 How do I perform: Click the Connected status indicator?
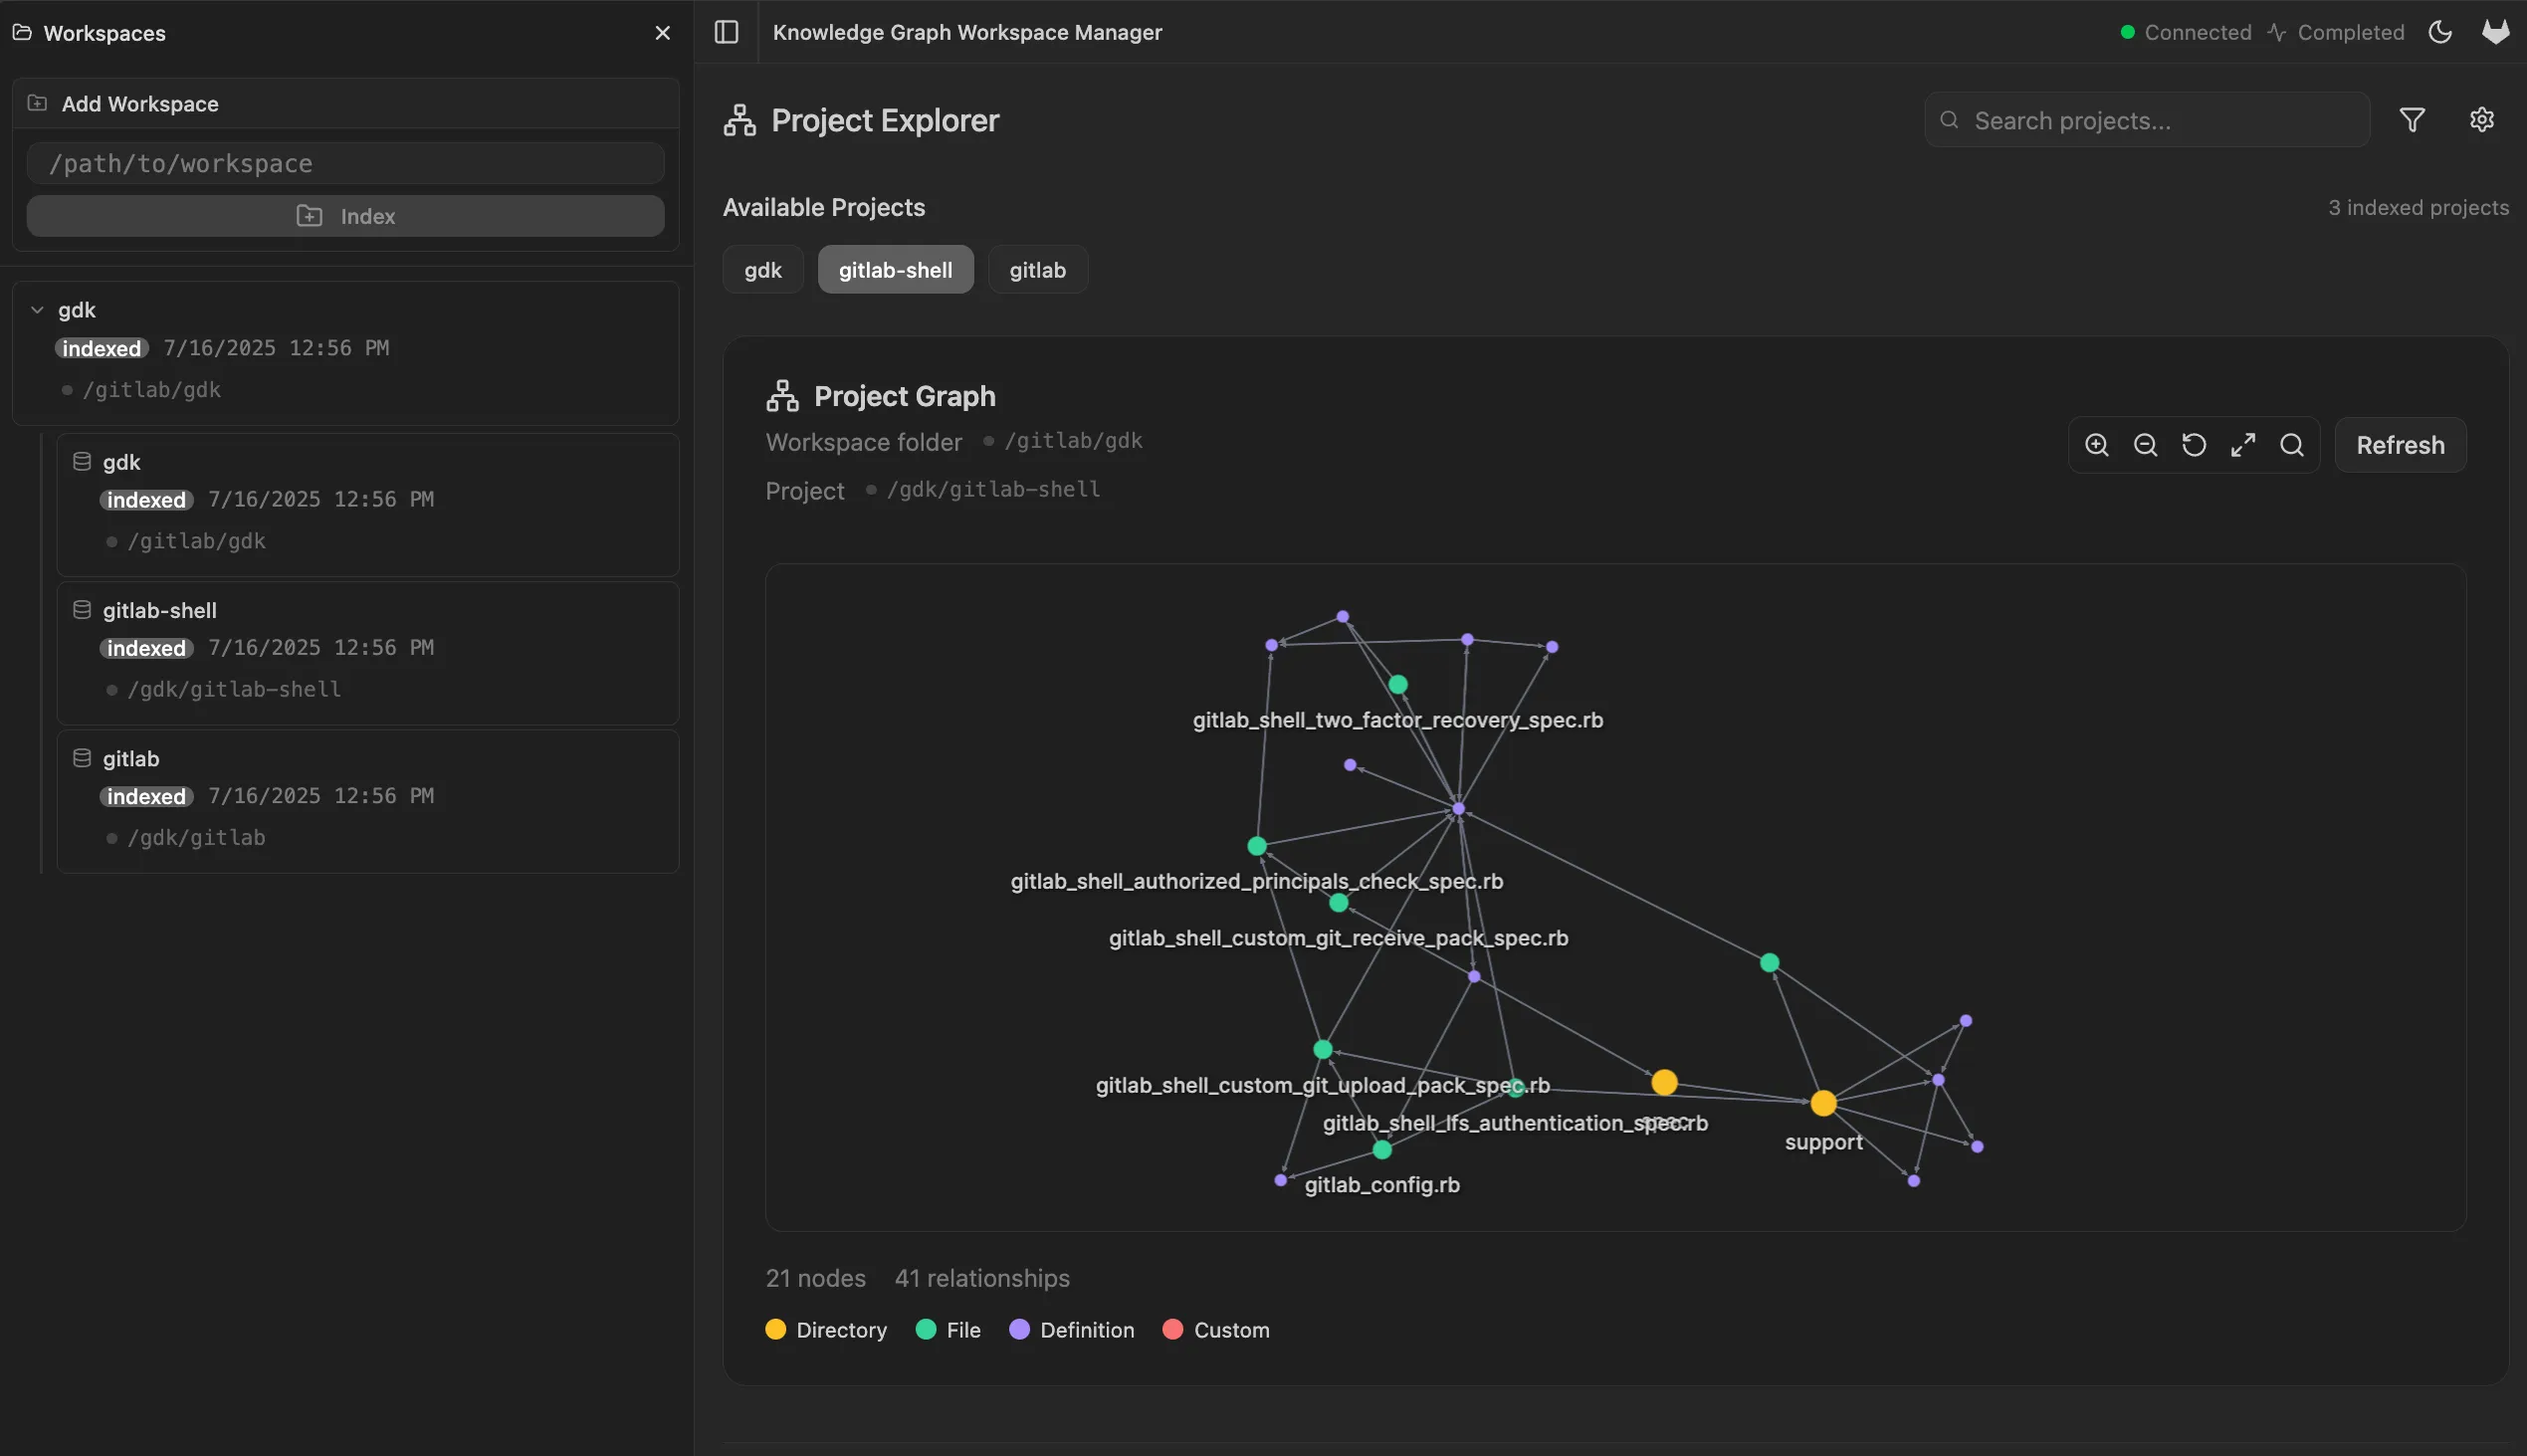point(2186,32)
